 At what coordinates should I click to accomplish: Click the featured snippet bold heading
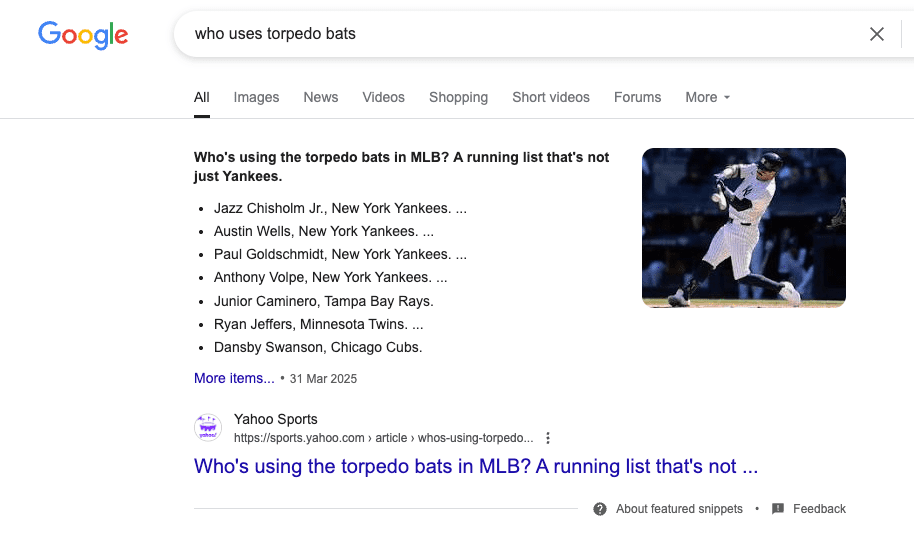pyautogui.click(x=402, y=167)
